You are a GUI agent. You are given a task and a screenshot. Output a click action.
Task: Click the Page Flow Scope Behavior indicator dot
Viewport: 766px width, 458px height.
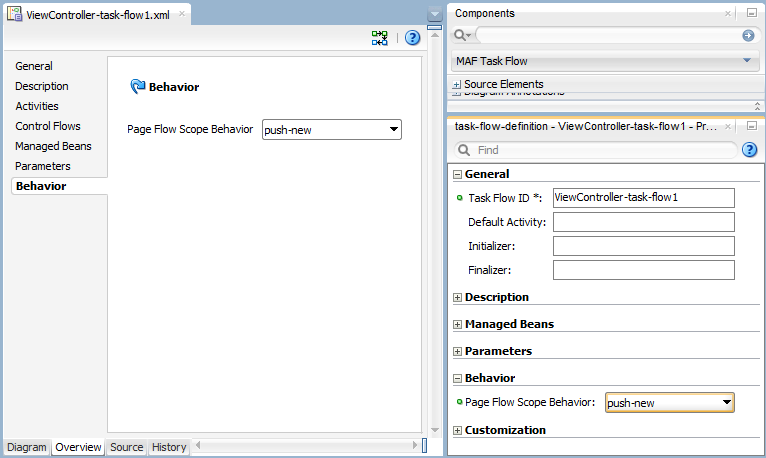[460, 402]
